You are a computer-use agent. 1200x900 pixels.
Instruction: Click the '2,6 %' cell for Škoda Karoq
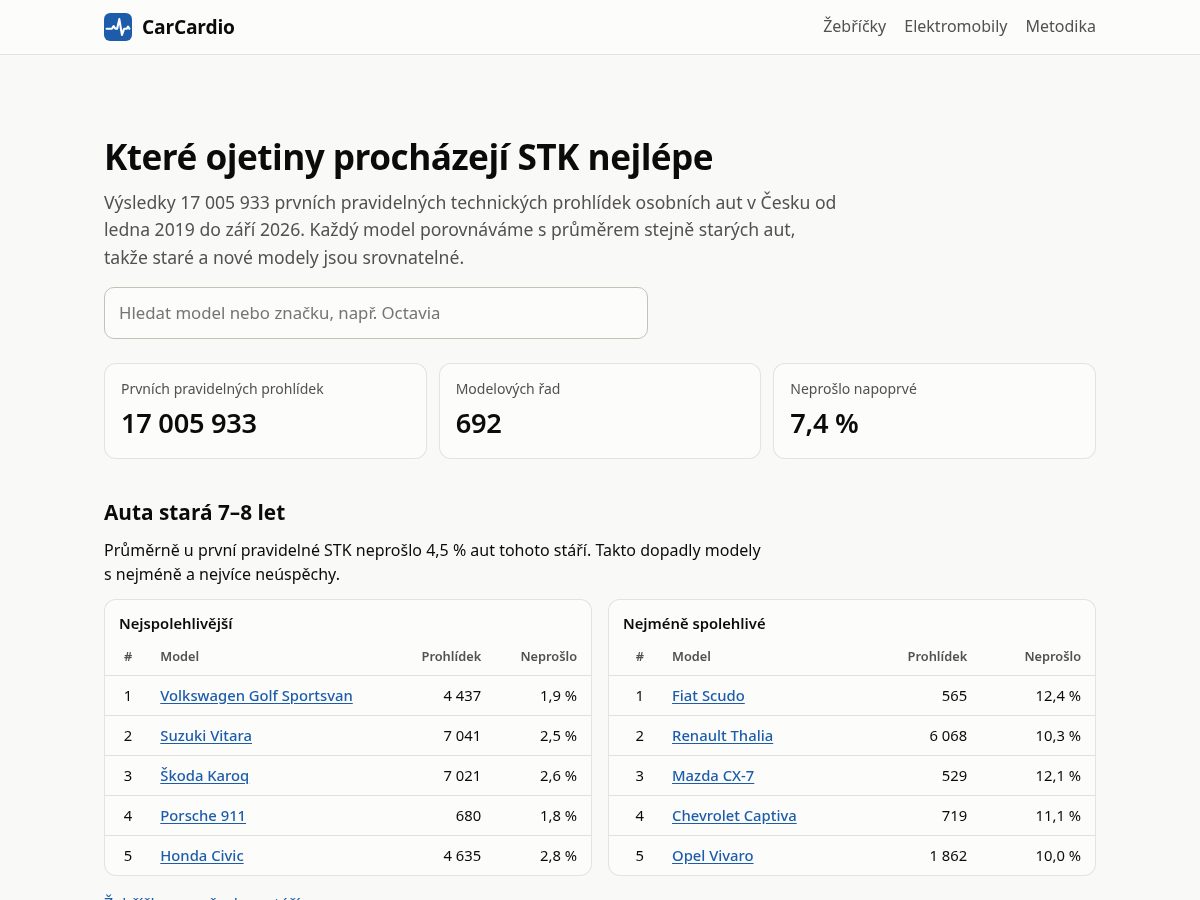click(x=558, y=776)
